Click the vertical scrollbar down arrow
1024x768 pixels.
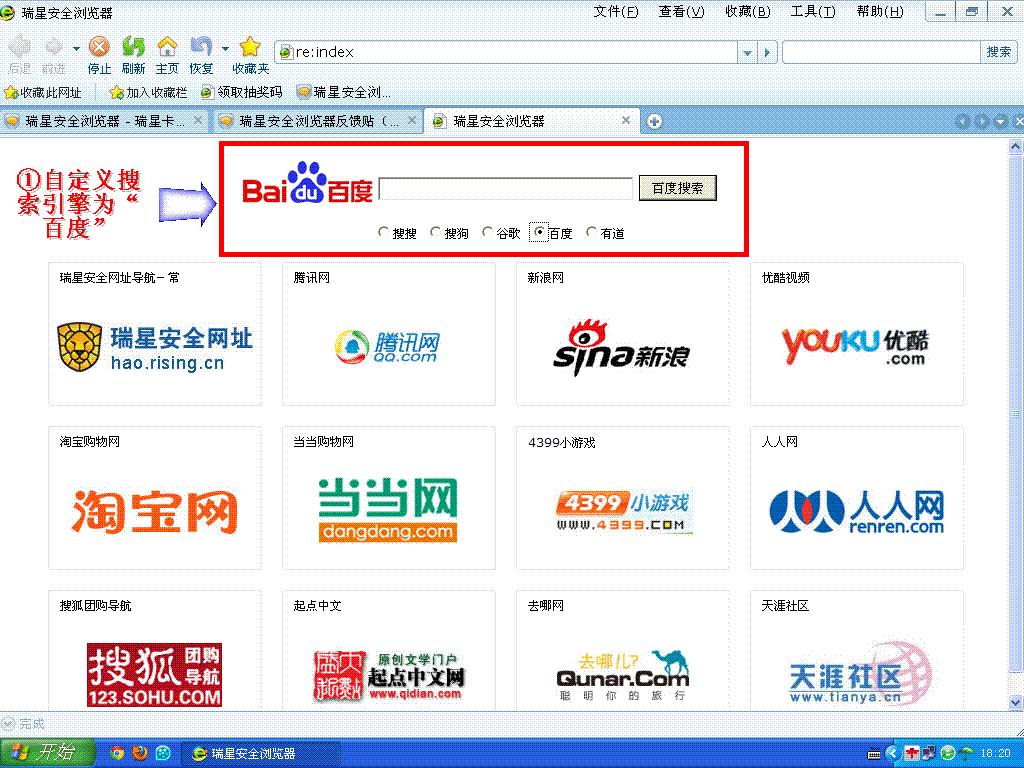pyautogui.click(x=1016, y=702)
